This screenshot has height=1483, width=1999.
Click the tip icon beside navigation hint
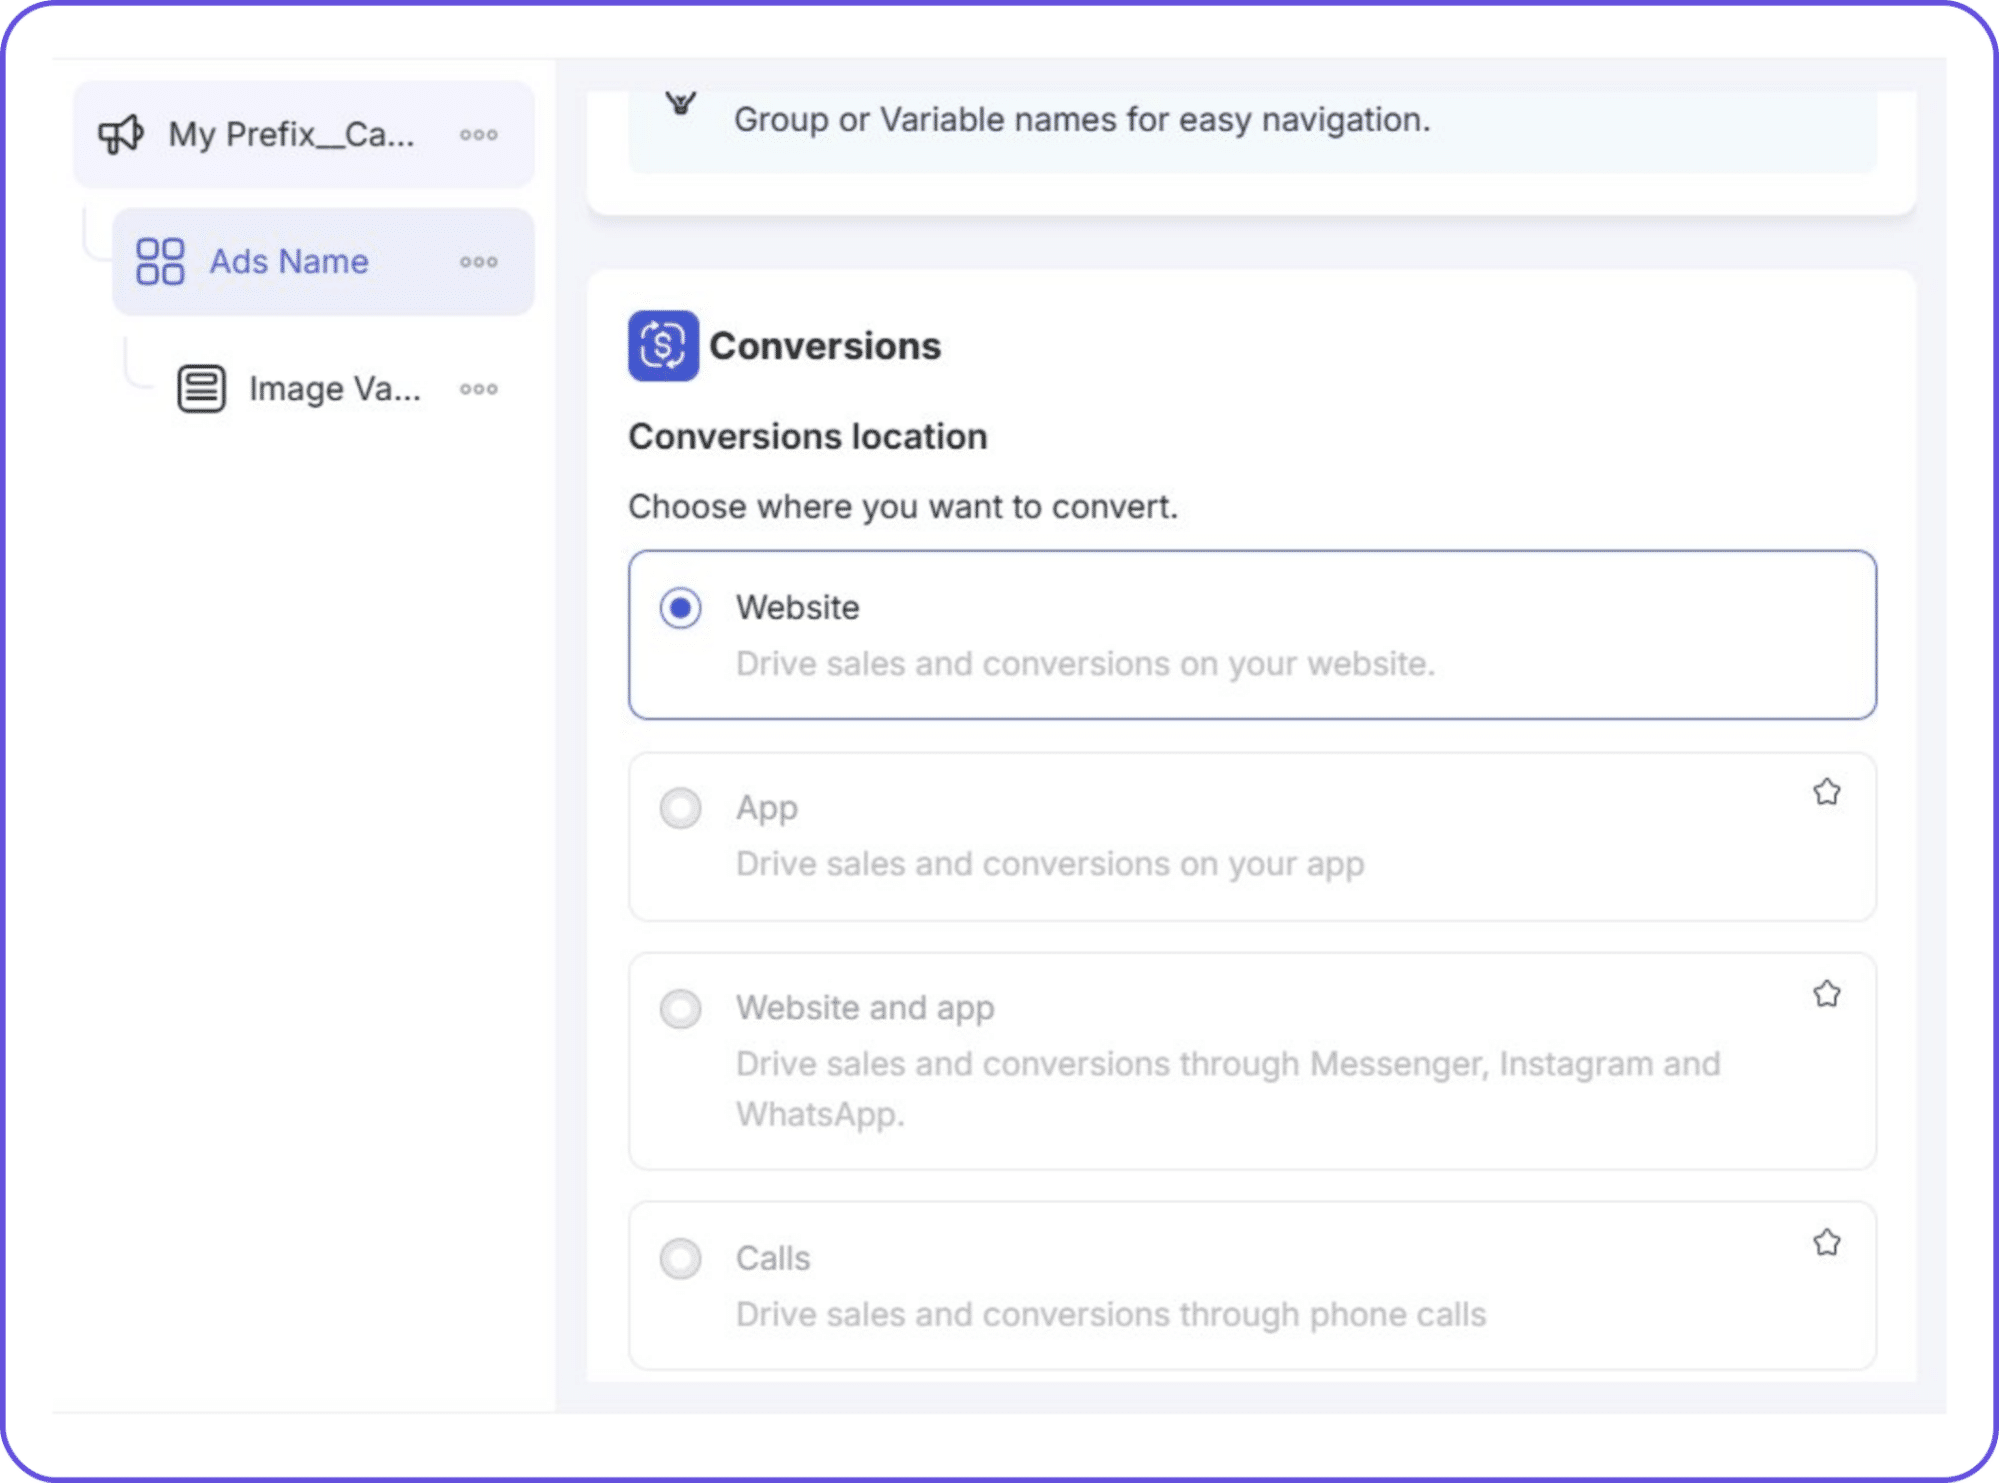click(681, 102)
